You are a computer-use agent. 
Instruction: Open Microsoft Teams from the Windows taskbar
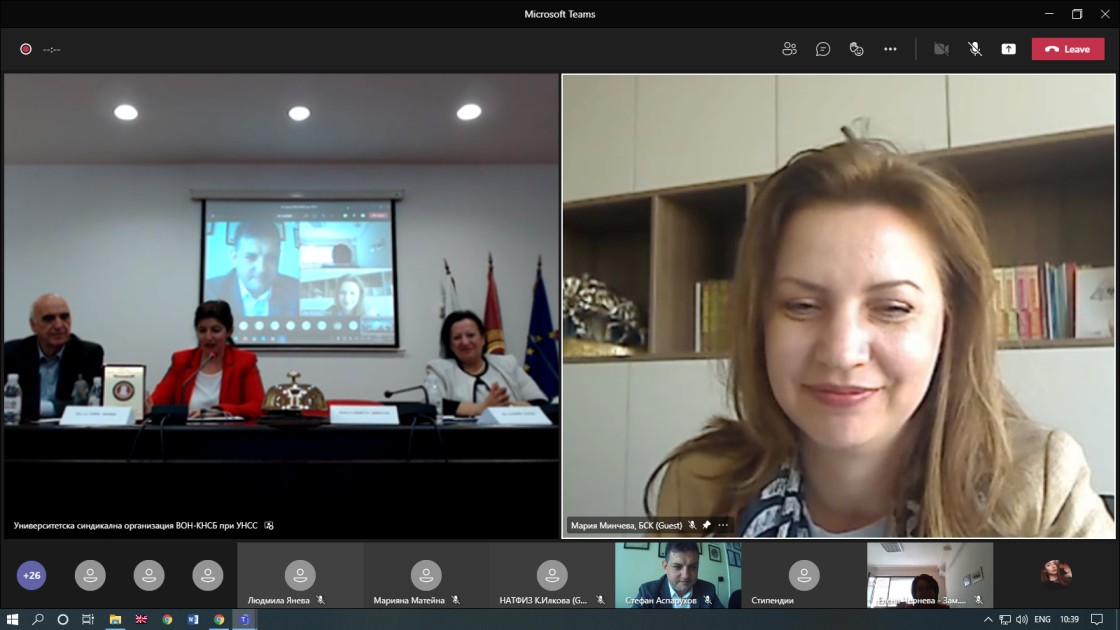coord(243,620)
